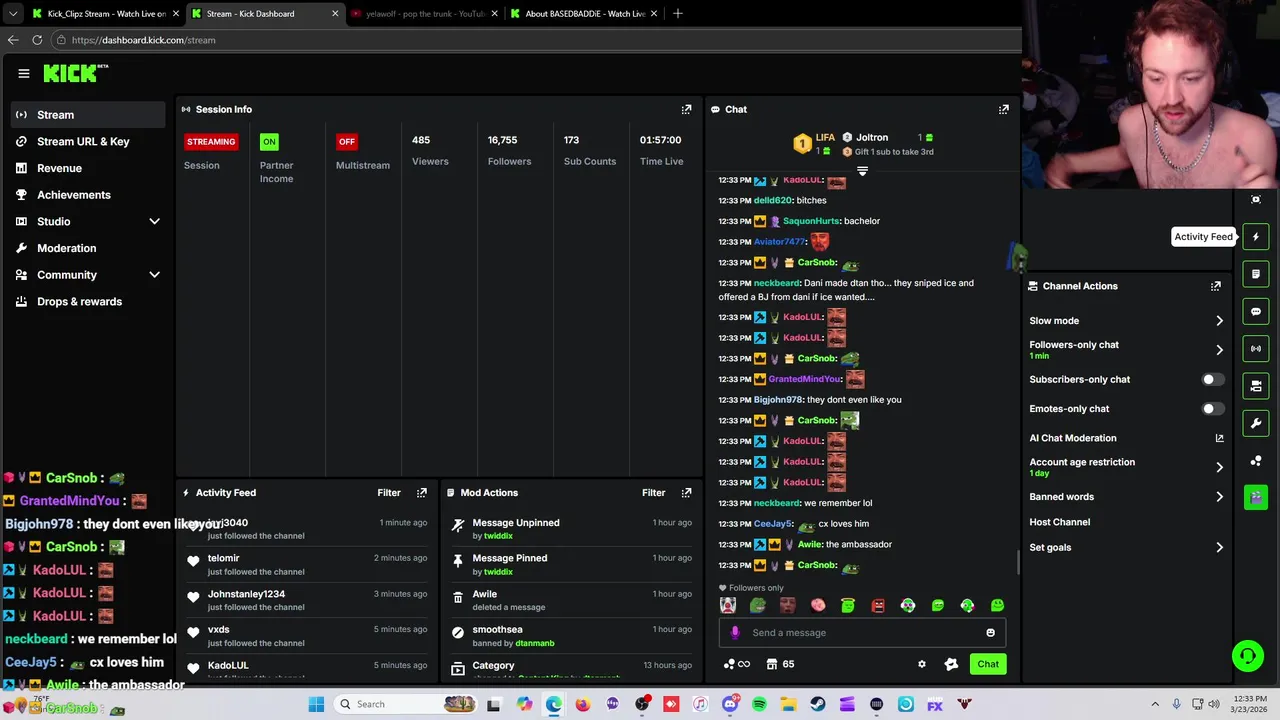Open the Windows Start menu
This screenshot has width=1280, height=720.
(316, 704)
